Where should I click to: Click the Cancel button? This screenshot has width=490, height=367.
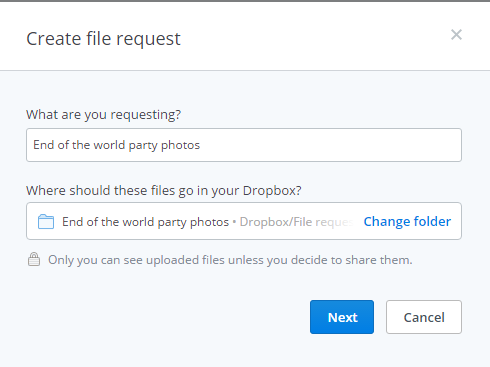pyautogui.click(x=424, y=317)
